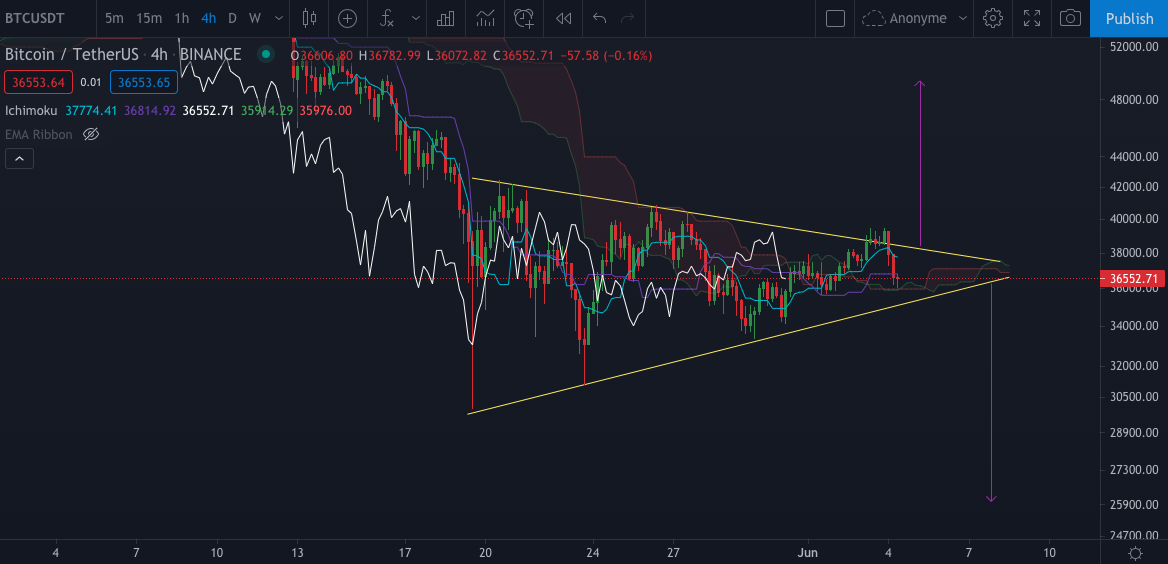
Task: Redo the last chart action
Action: coord(628,18)
